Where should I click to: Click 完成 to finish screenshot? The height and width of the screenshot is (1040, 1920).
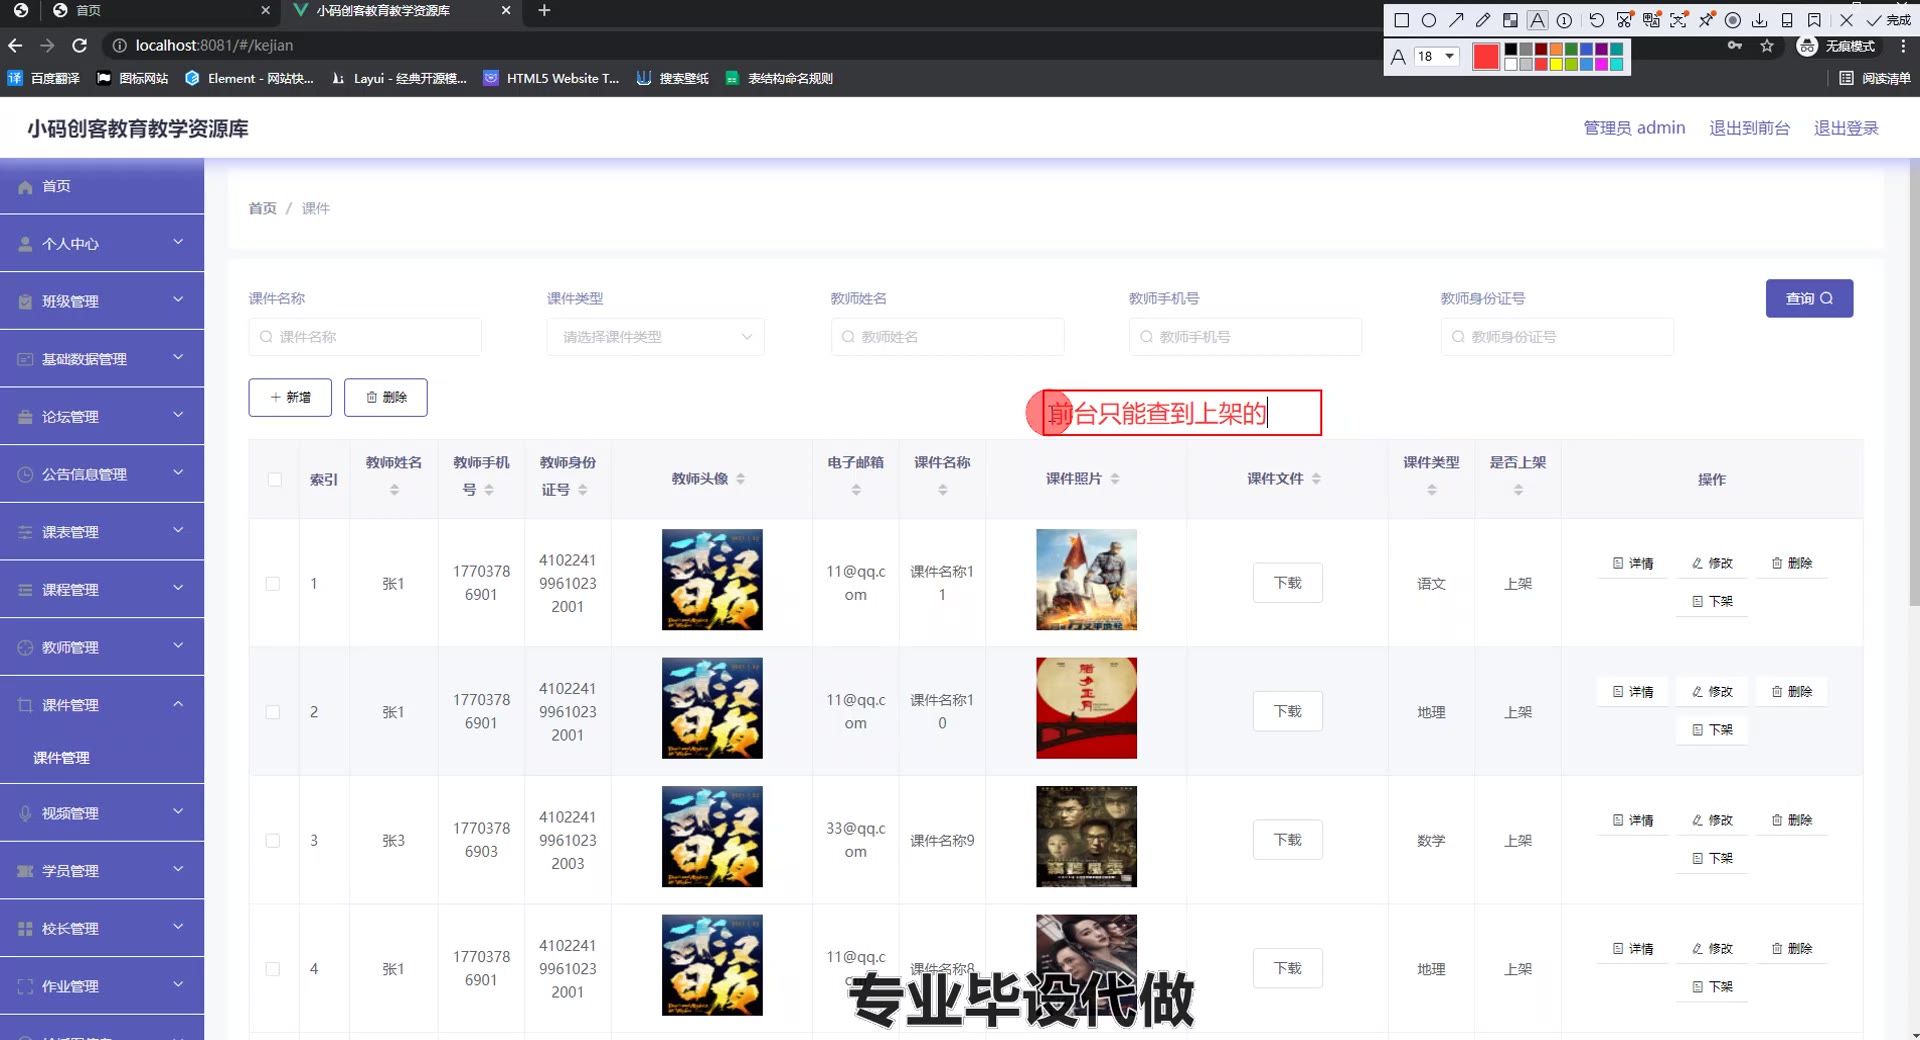1888,20
